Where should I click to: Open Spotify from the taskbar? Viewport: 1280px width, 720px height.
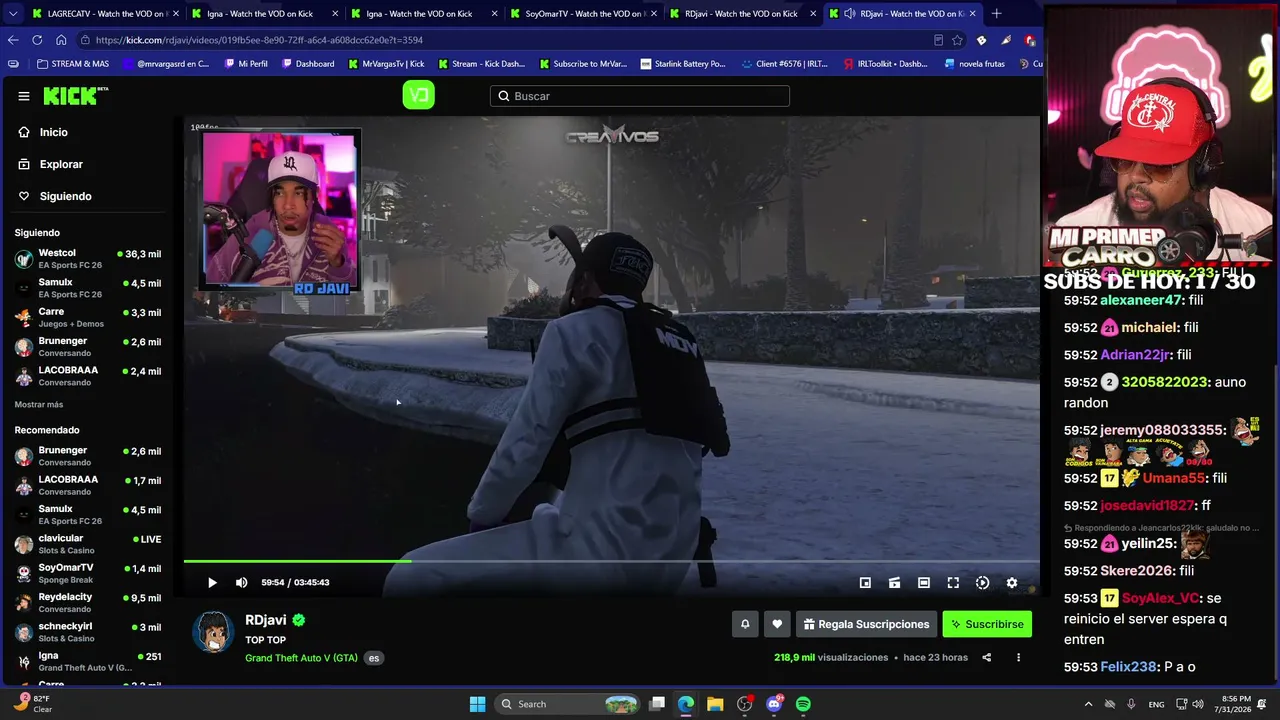click(x=803, y=704)
